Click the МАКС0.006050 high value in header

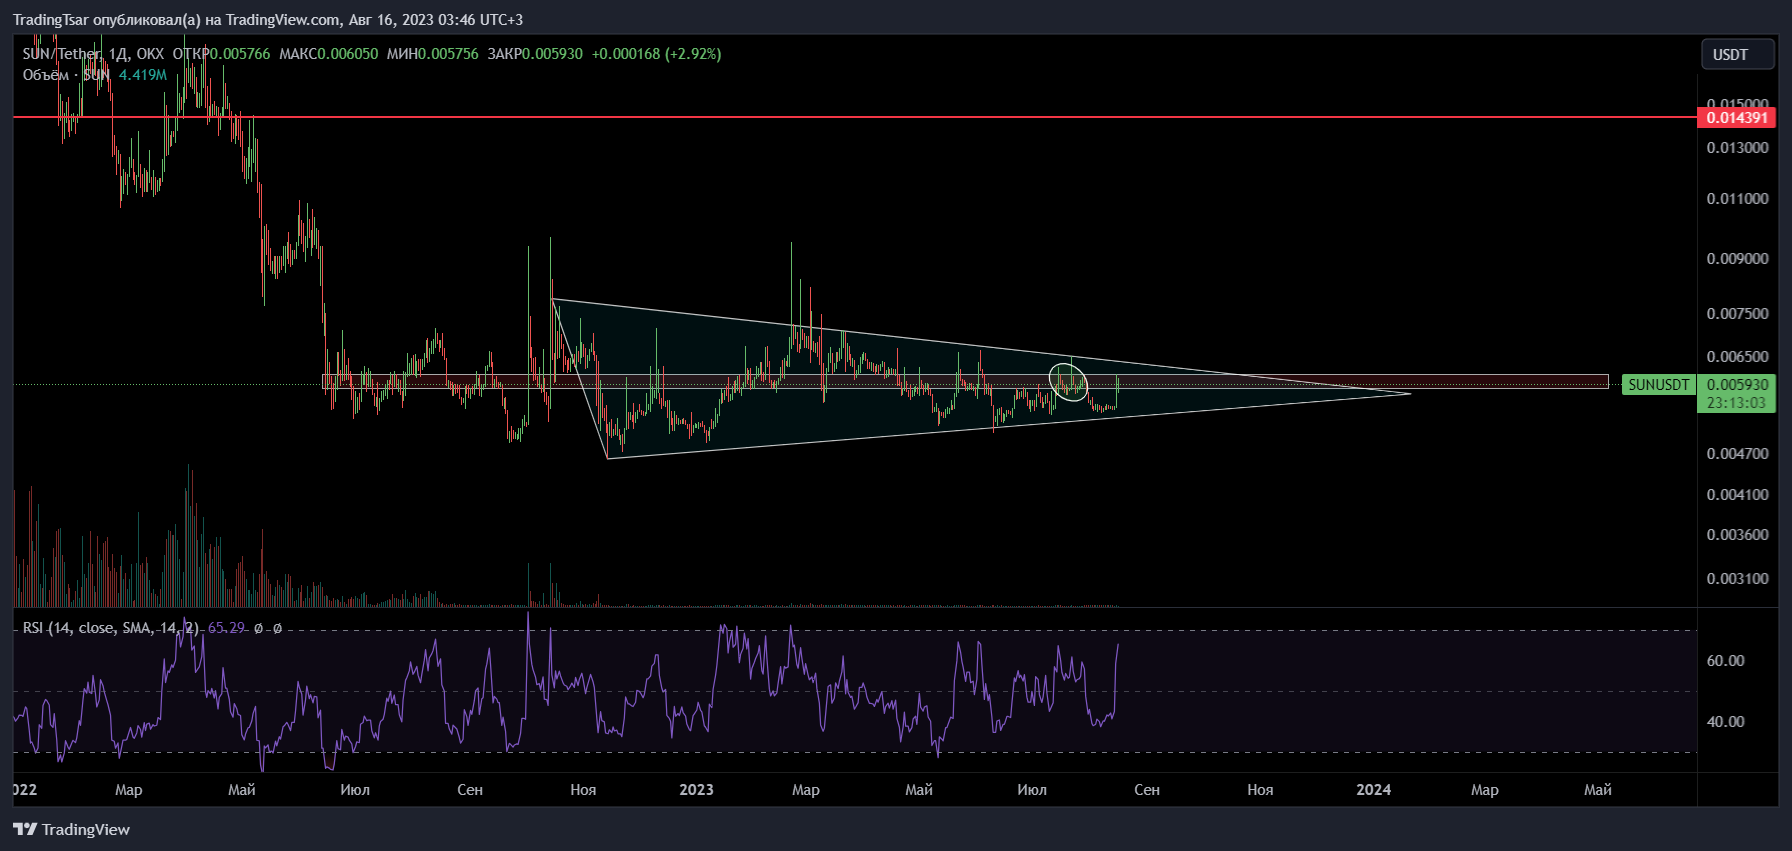click(329, 54)
